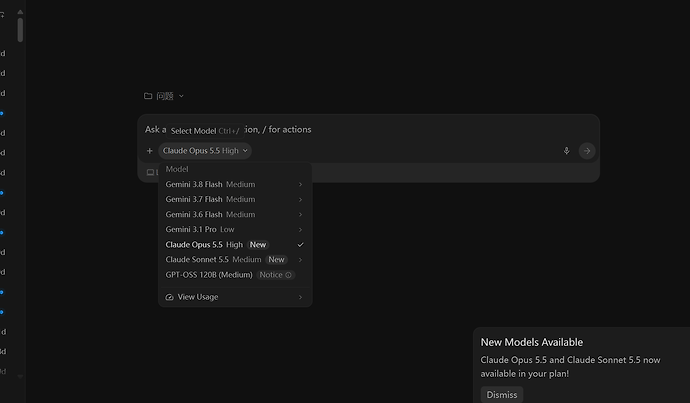Click the sidebar scrollbar thumb

(20, 29)
